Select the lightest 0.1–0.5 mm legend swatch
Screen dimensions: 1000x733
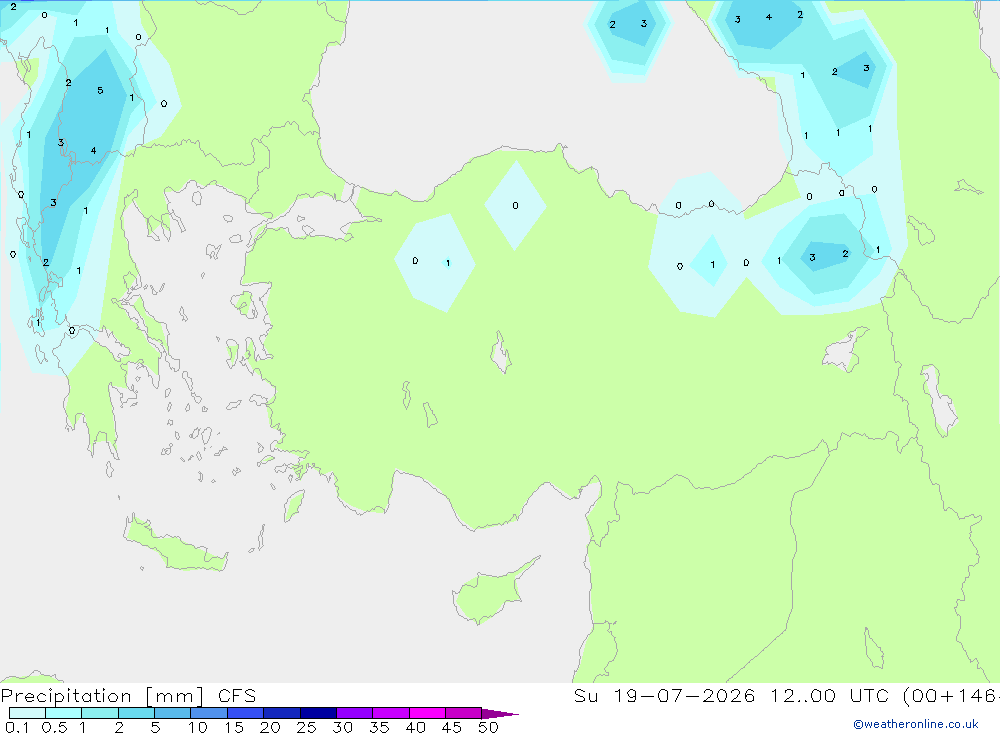click(x=27, y=713)
